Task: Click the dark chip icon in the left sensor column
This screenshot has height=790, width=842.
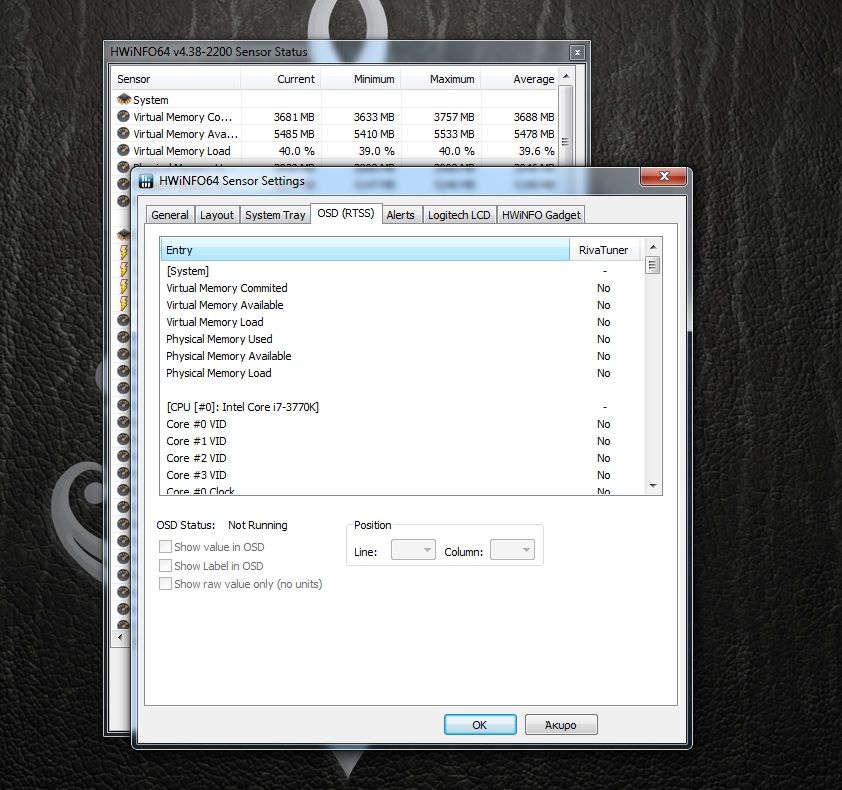Action: click(123, 233)
